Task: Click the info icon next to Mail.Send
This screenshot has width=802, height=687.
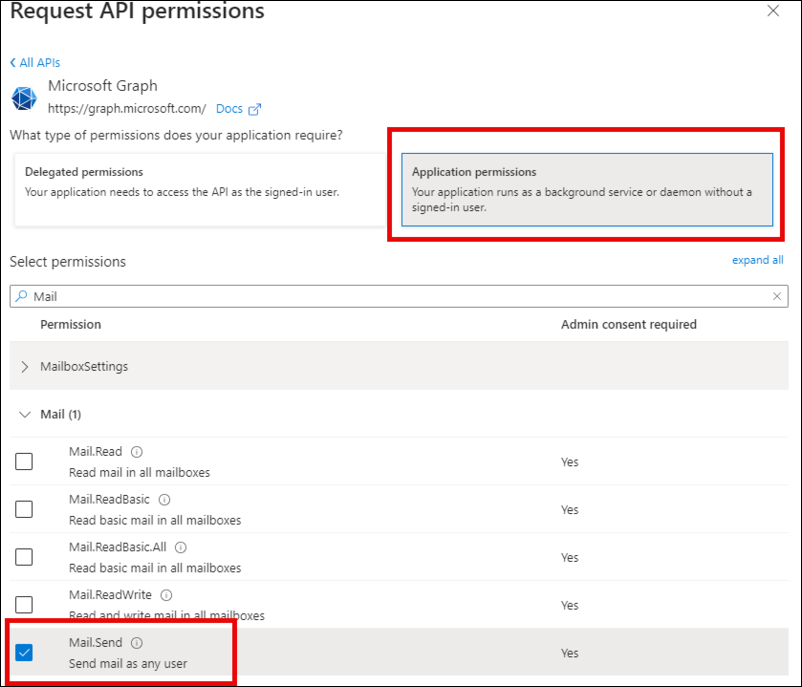Action: coord(137,643)
